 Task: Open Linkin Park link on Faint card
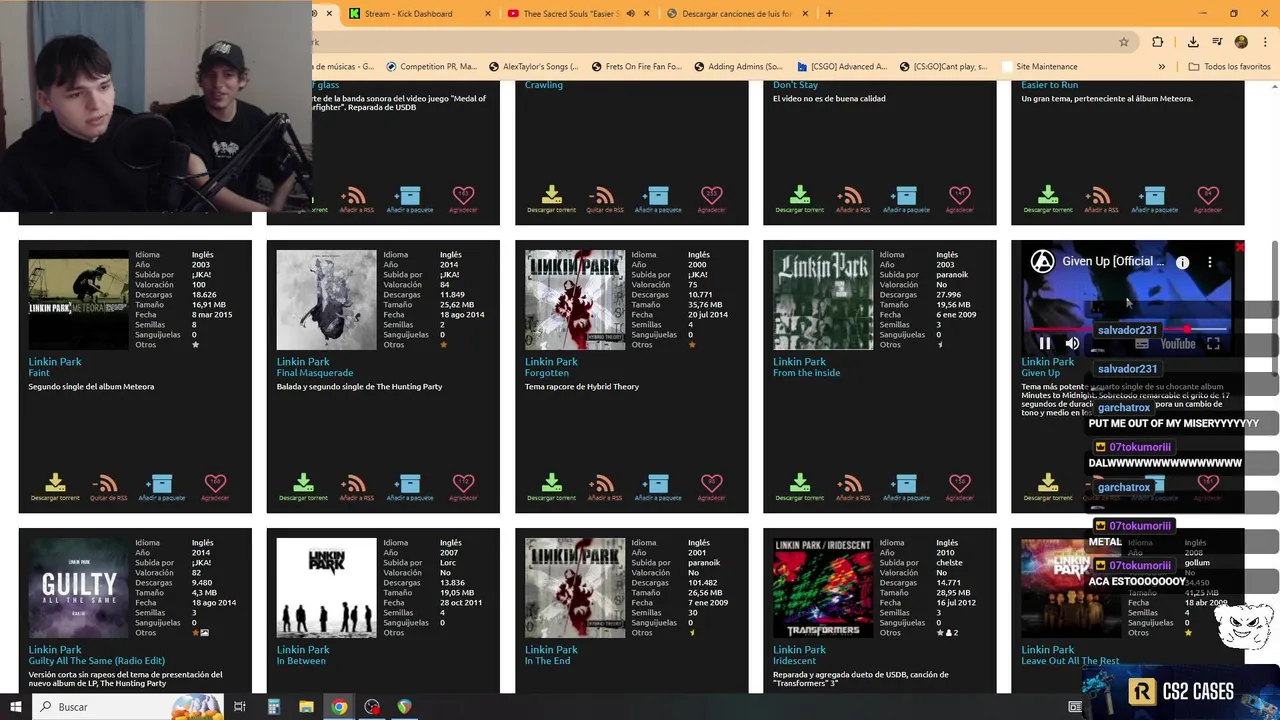pyautogui.click(x=55, y=362)
